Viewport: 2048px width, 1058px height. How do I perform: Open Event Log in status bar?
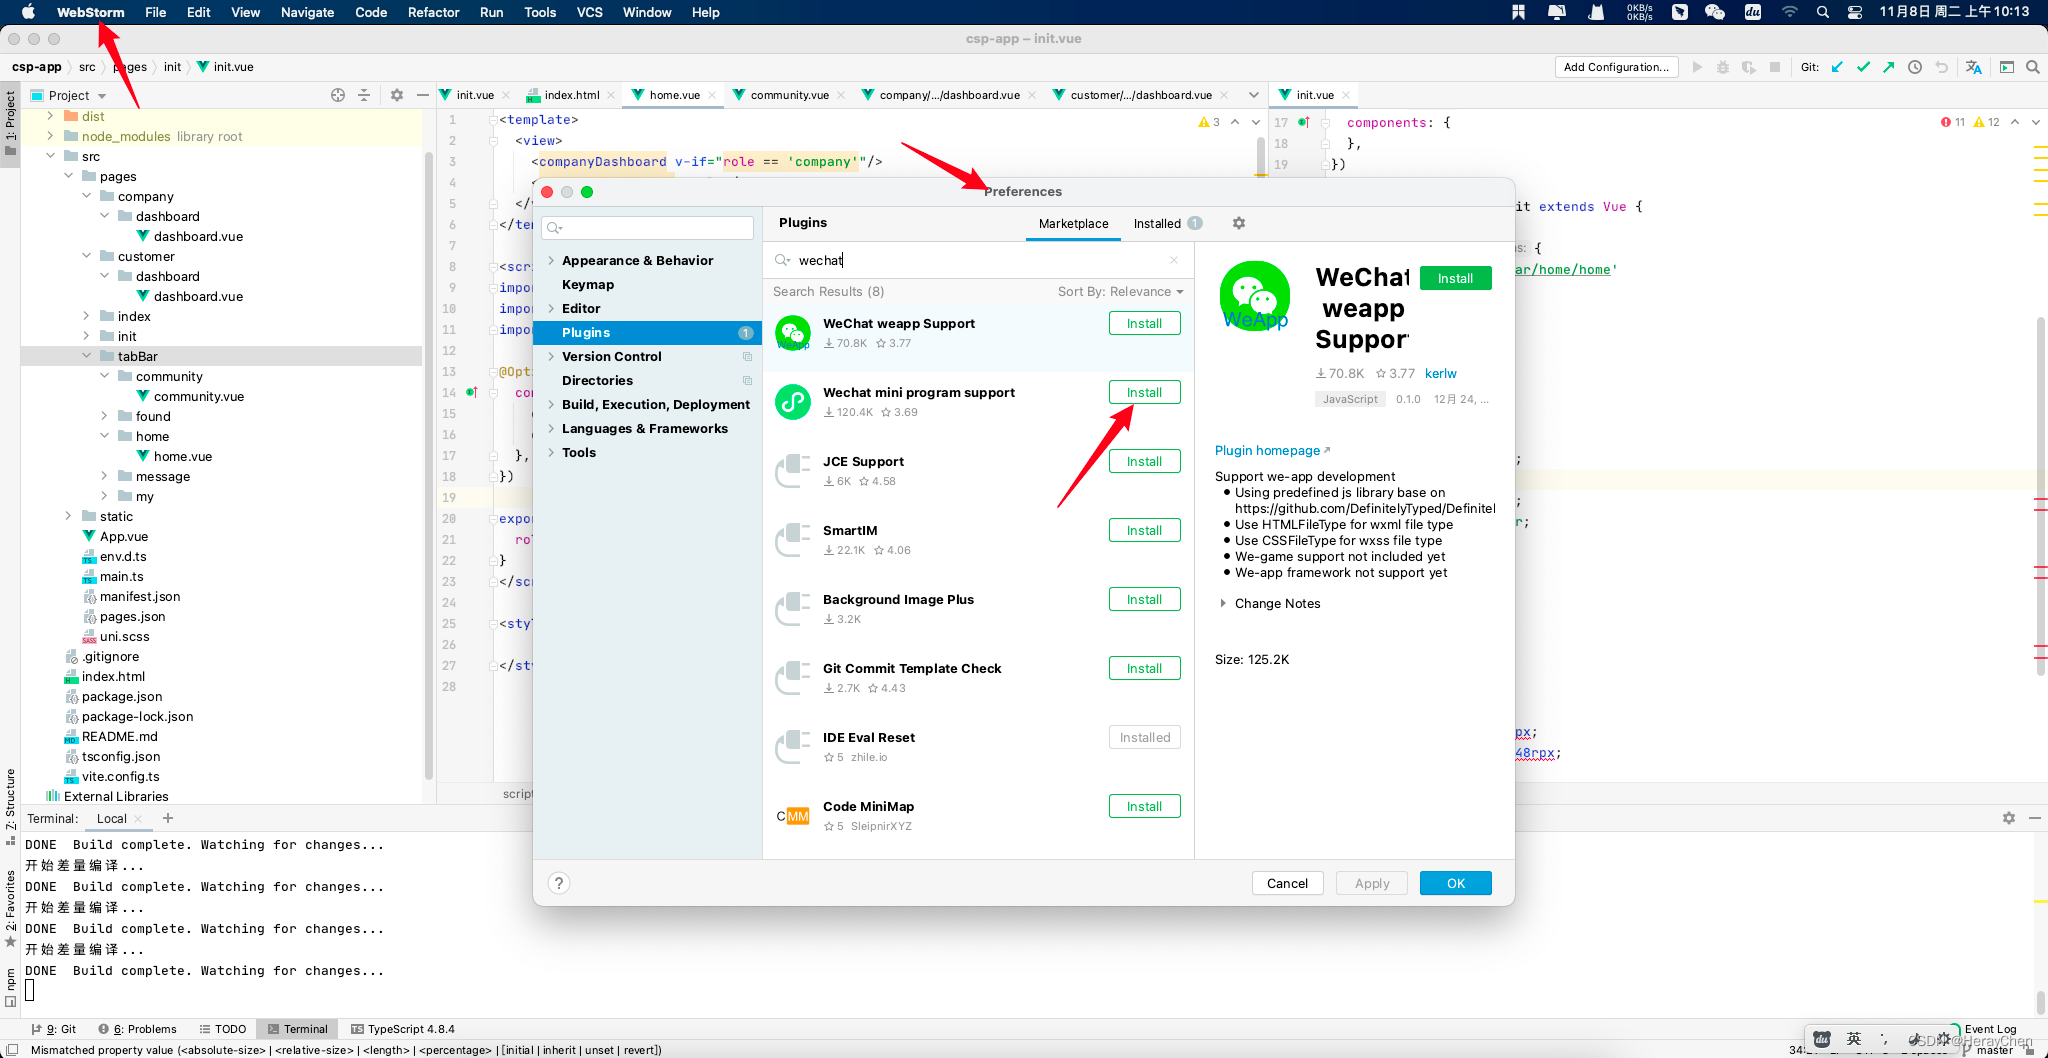tap(1989, 1028)
